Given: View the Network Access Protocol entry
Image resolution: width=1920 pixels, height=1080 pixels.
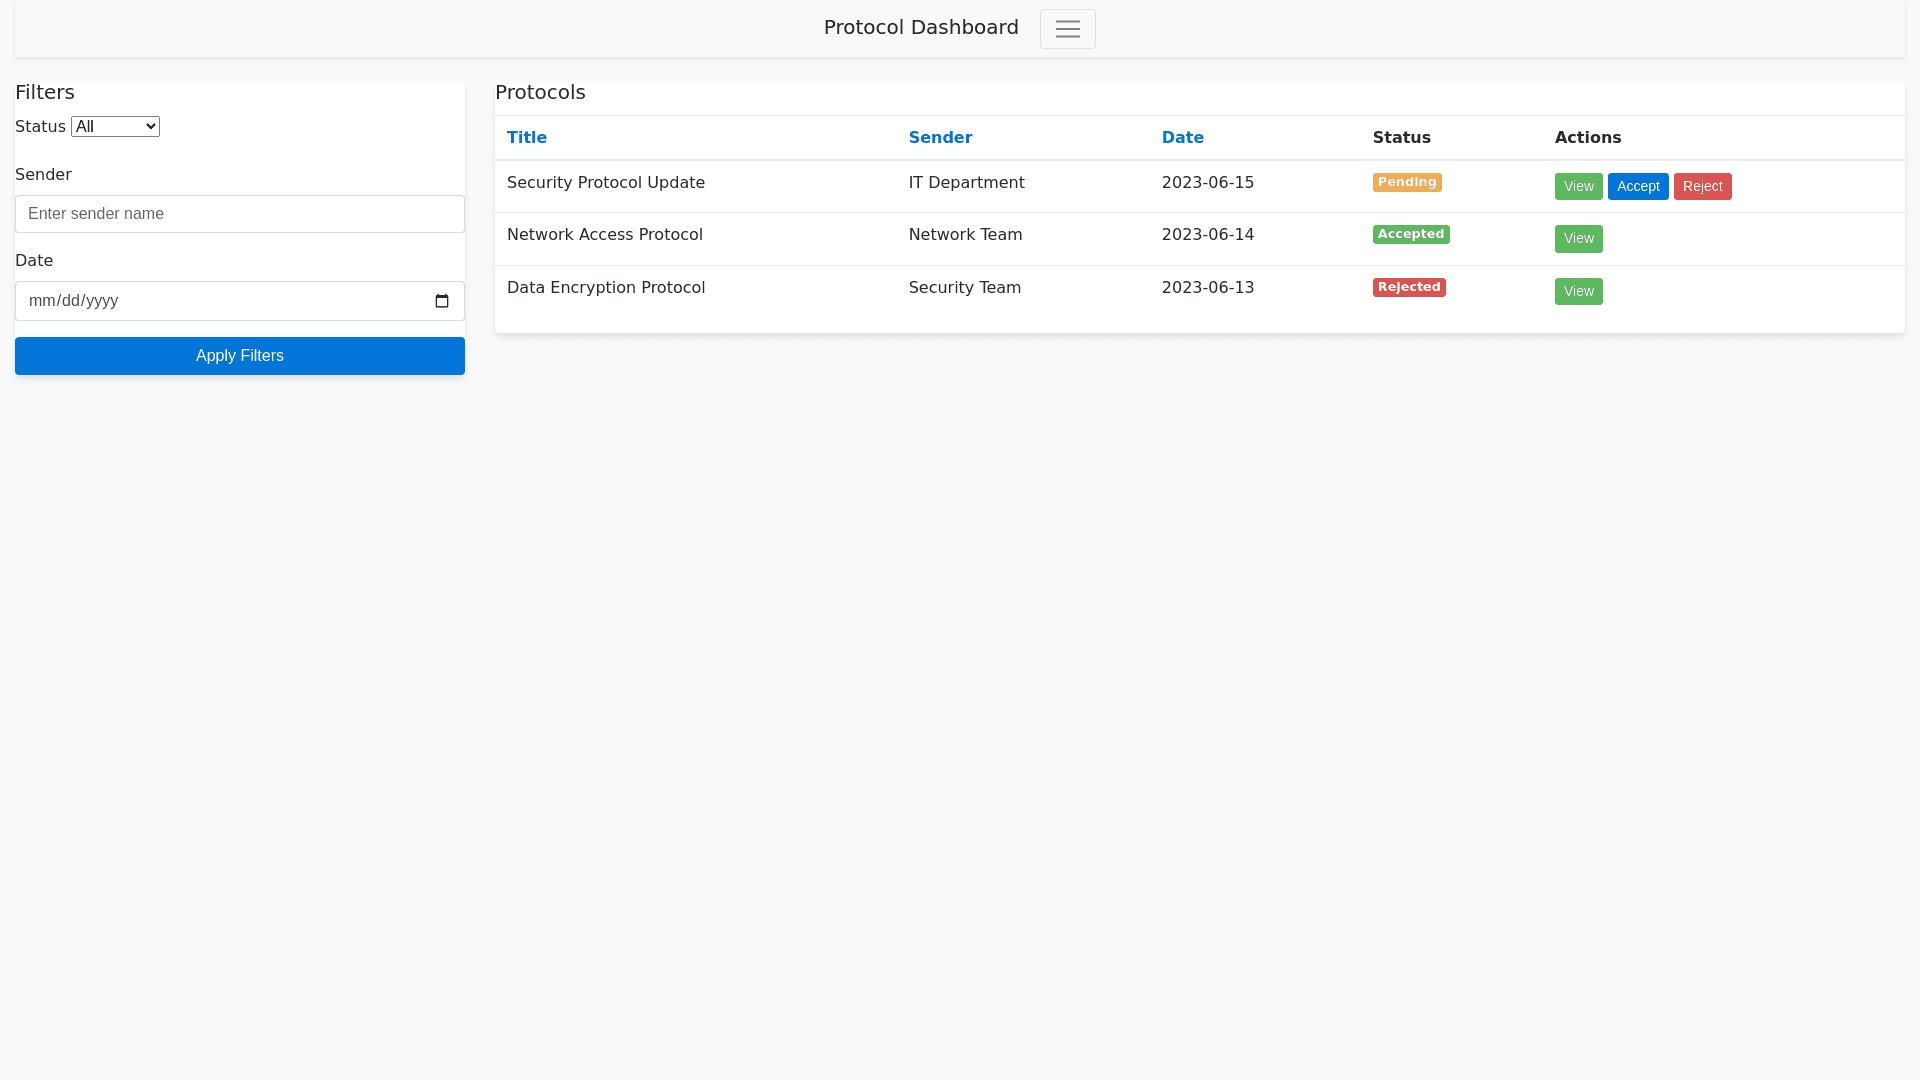Looking at the screenshot, I should coord(1578,239).
